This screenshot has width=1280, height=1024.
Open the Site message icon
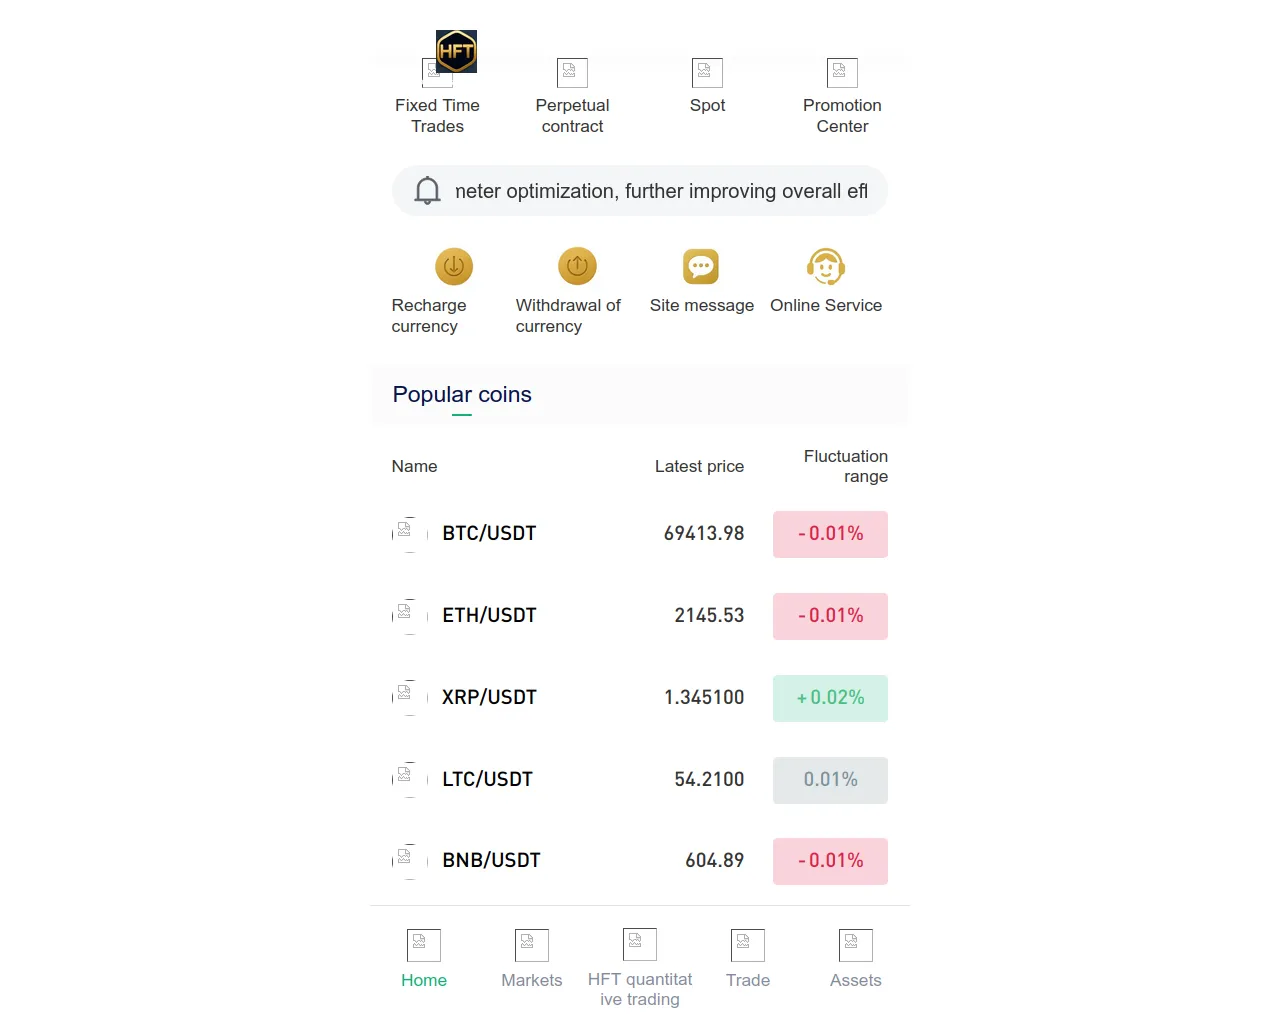[701, 267]
